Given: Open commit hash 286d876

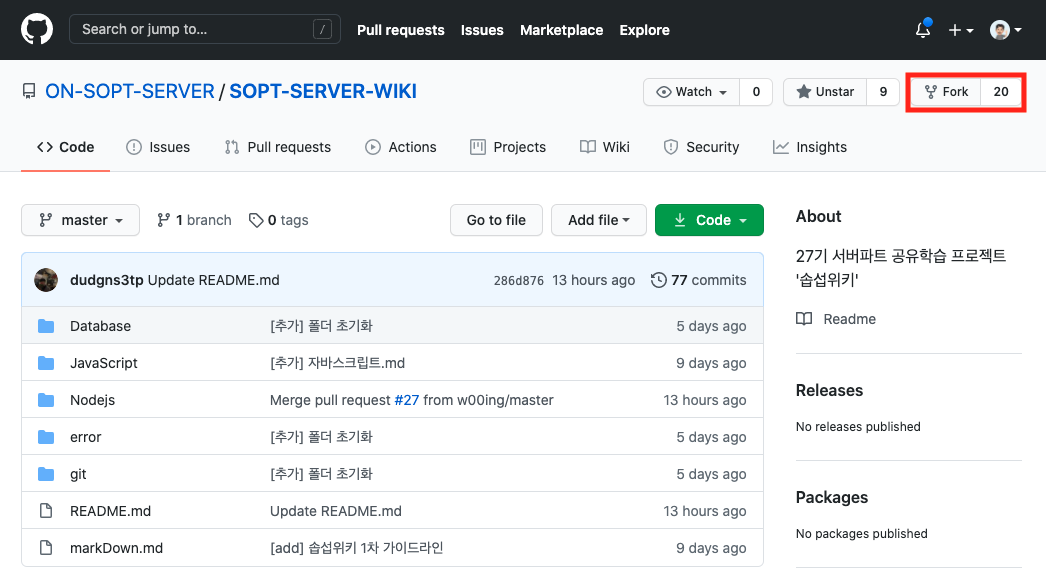Looking at the screenshot, I should point(518,281).
